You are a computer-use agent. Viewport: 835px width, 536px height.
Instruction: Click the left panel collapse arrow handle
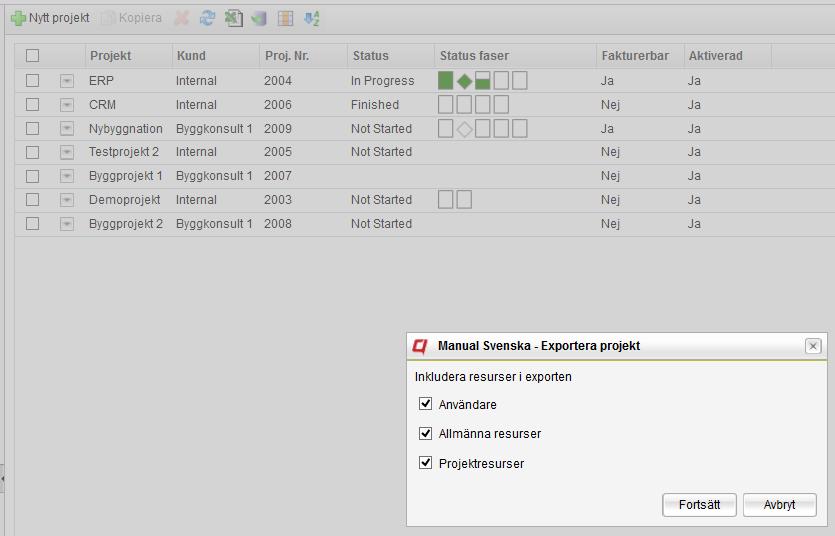click(2, 479)
